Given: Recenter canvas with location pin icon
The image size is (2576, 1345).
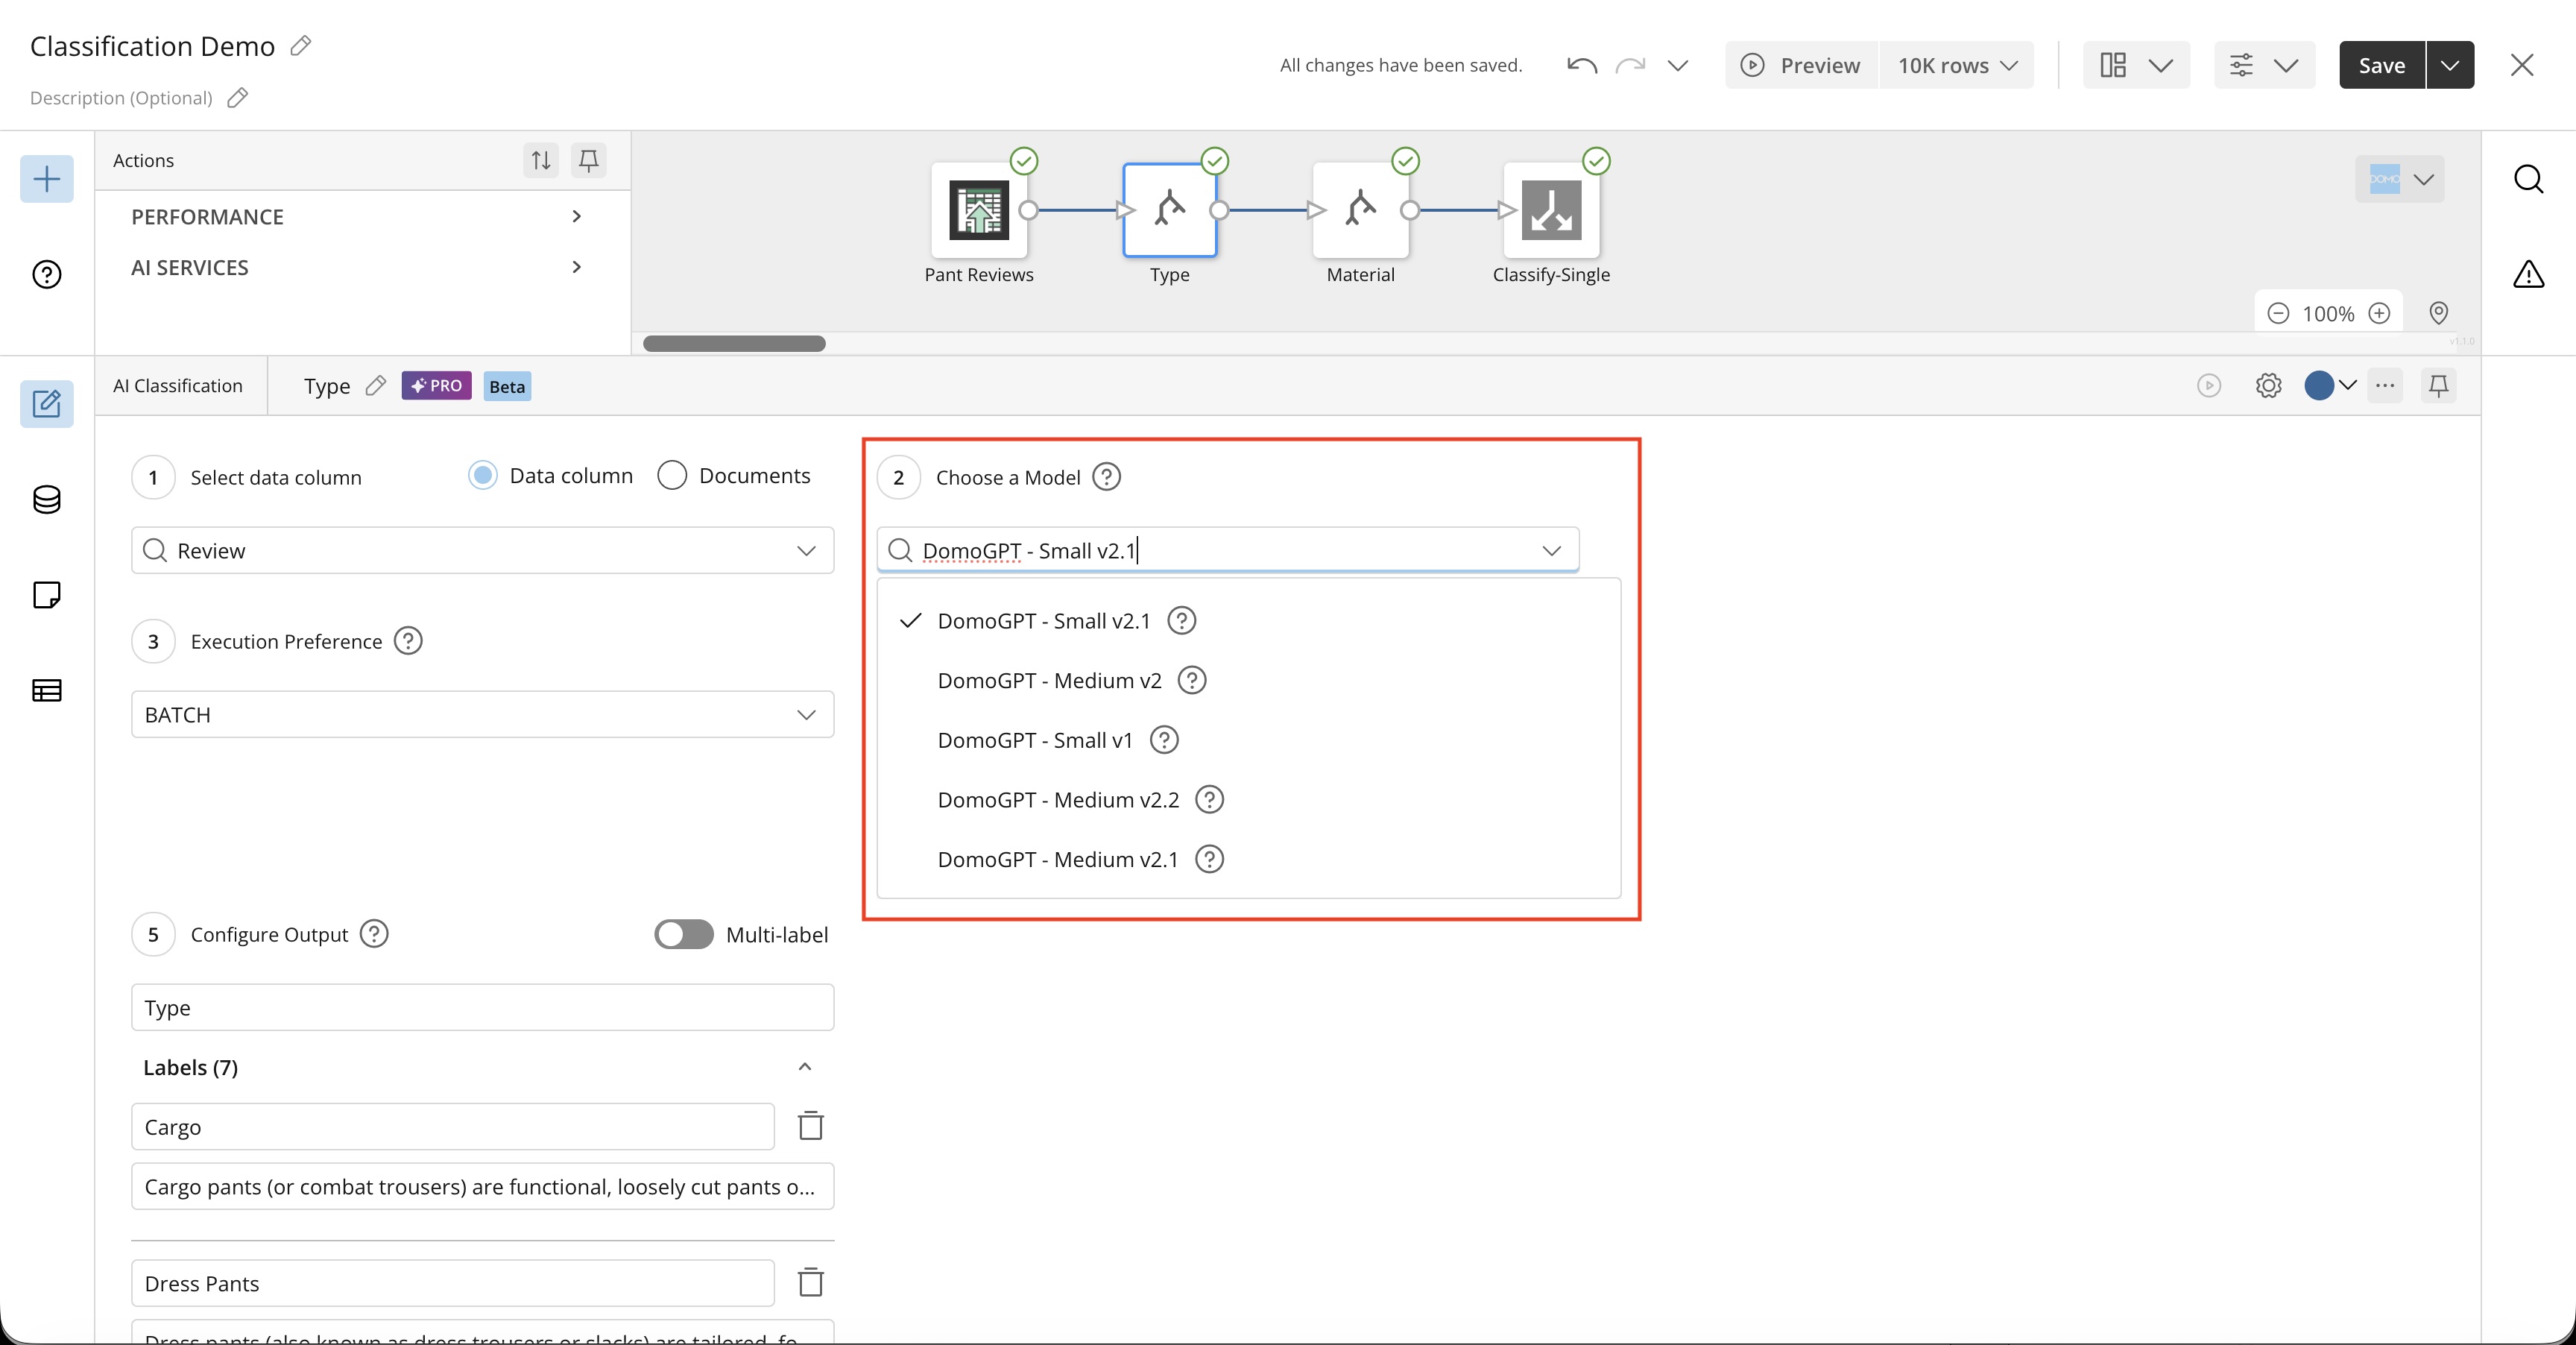Looking at the screenshot, I should click(2439, 313).
